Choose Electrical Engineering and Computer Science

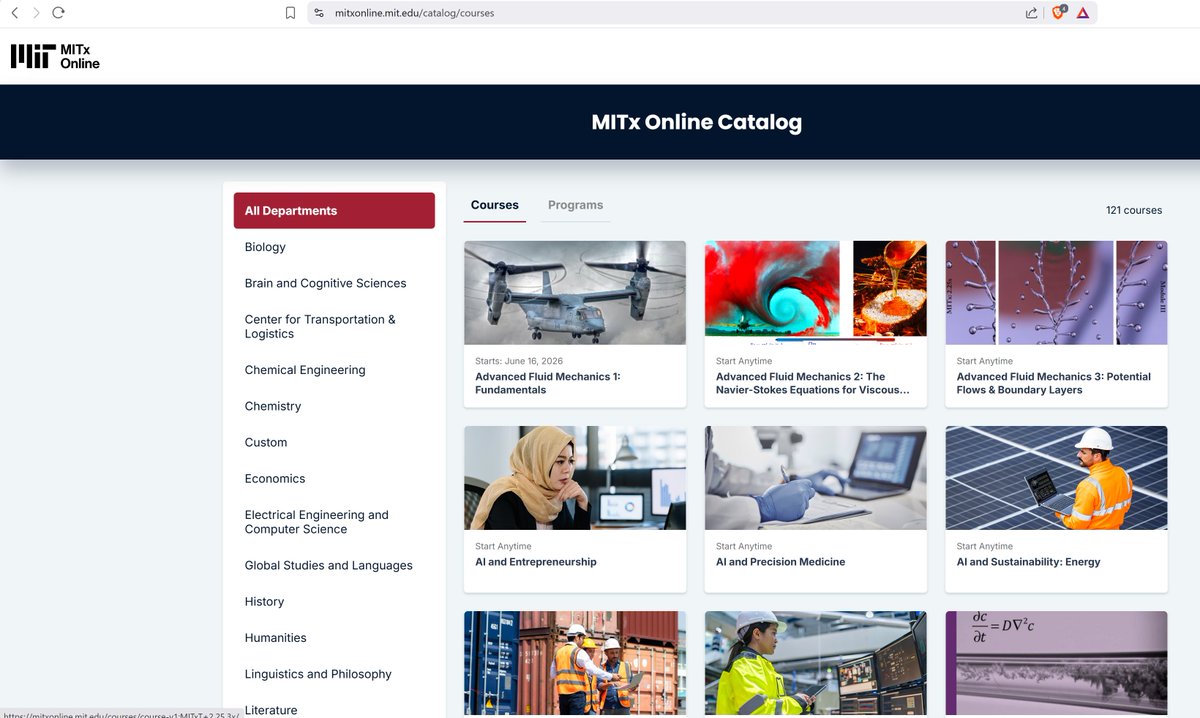[317, 522]
